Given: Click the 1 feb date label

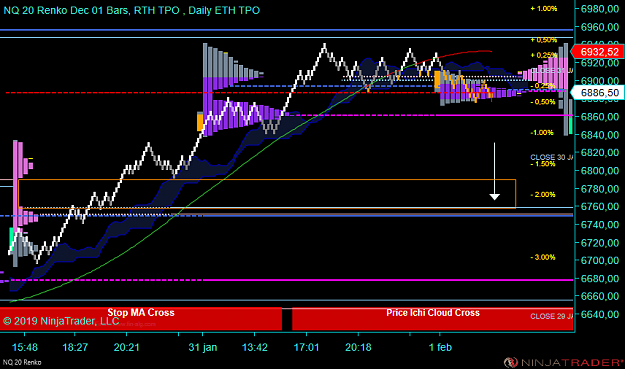Looking at the screenshot, I should coord(440,347).
